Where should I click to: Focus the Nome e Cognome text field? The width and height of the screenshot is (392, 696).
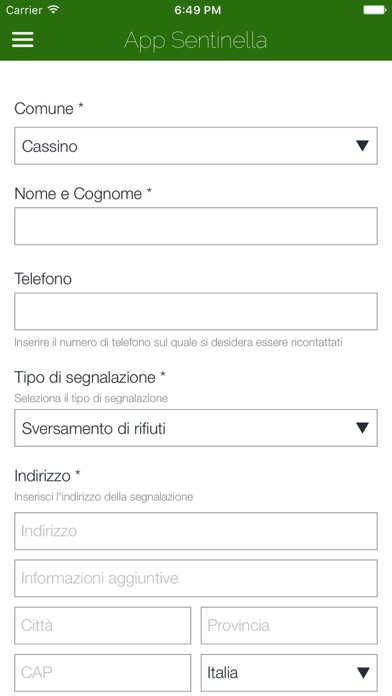point(196,226)
